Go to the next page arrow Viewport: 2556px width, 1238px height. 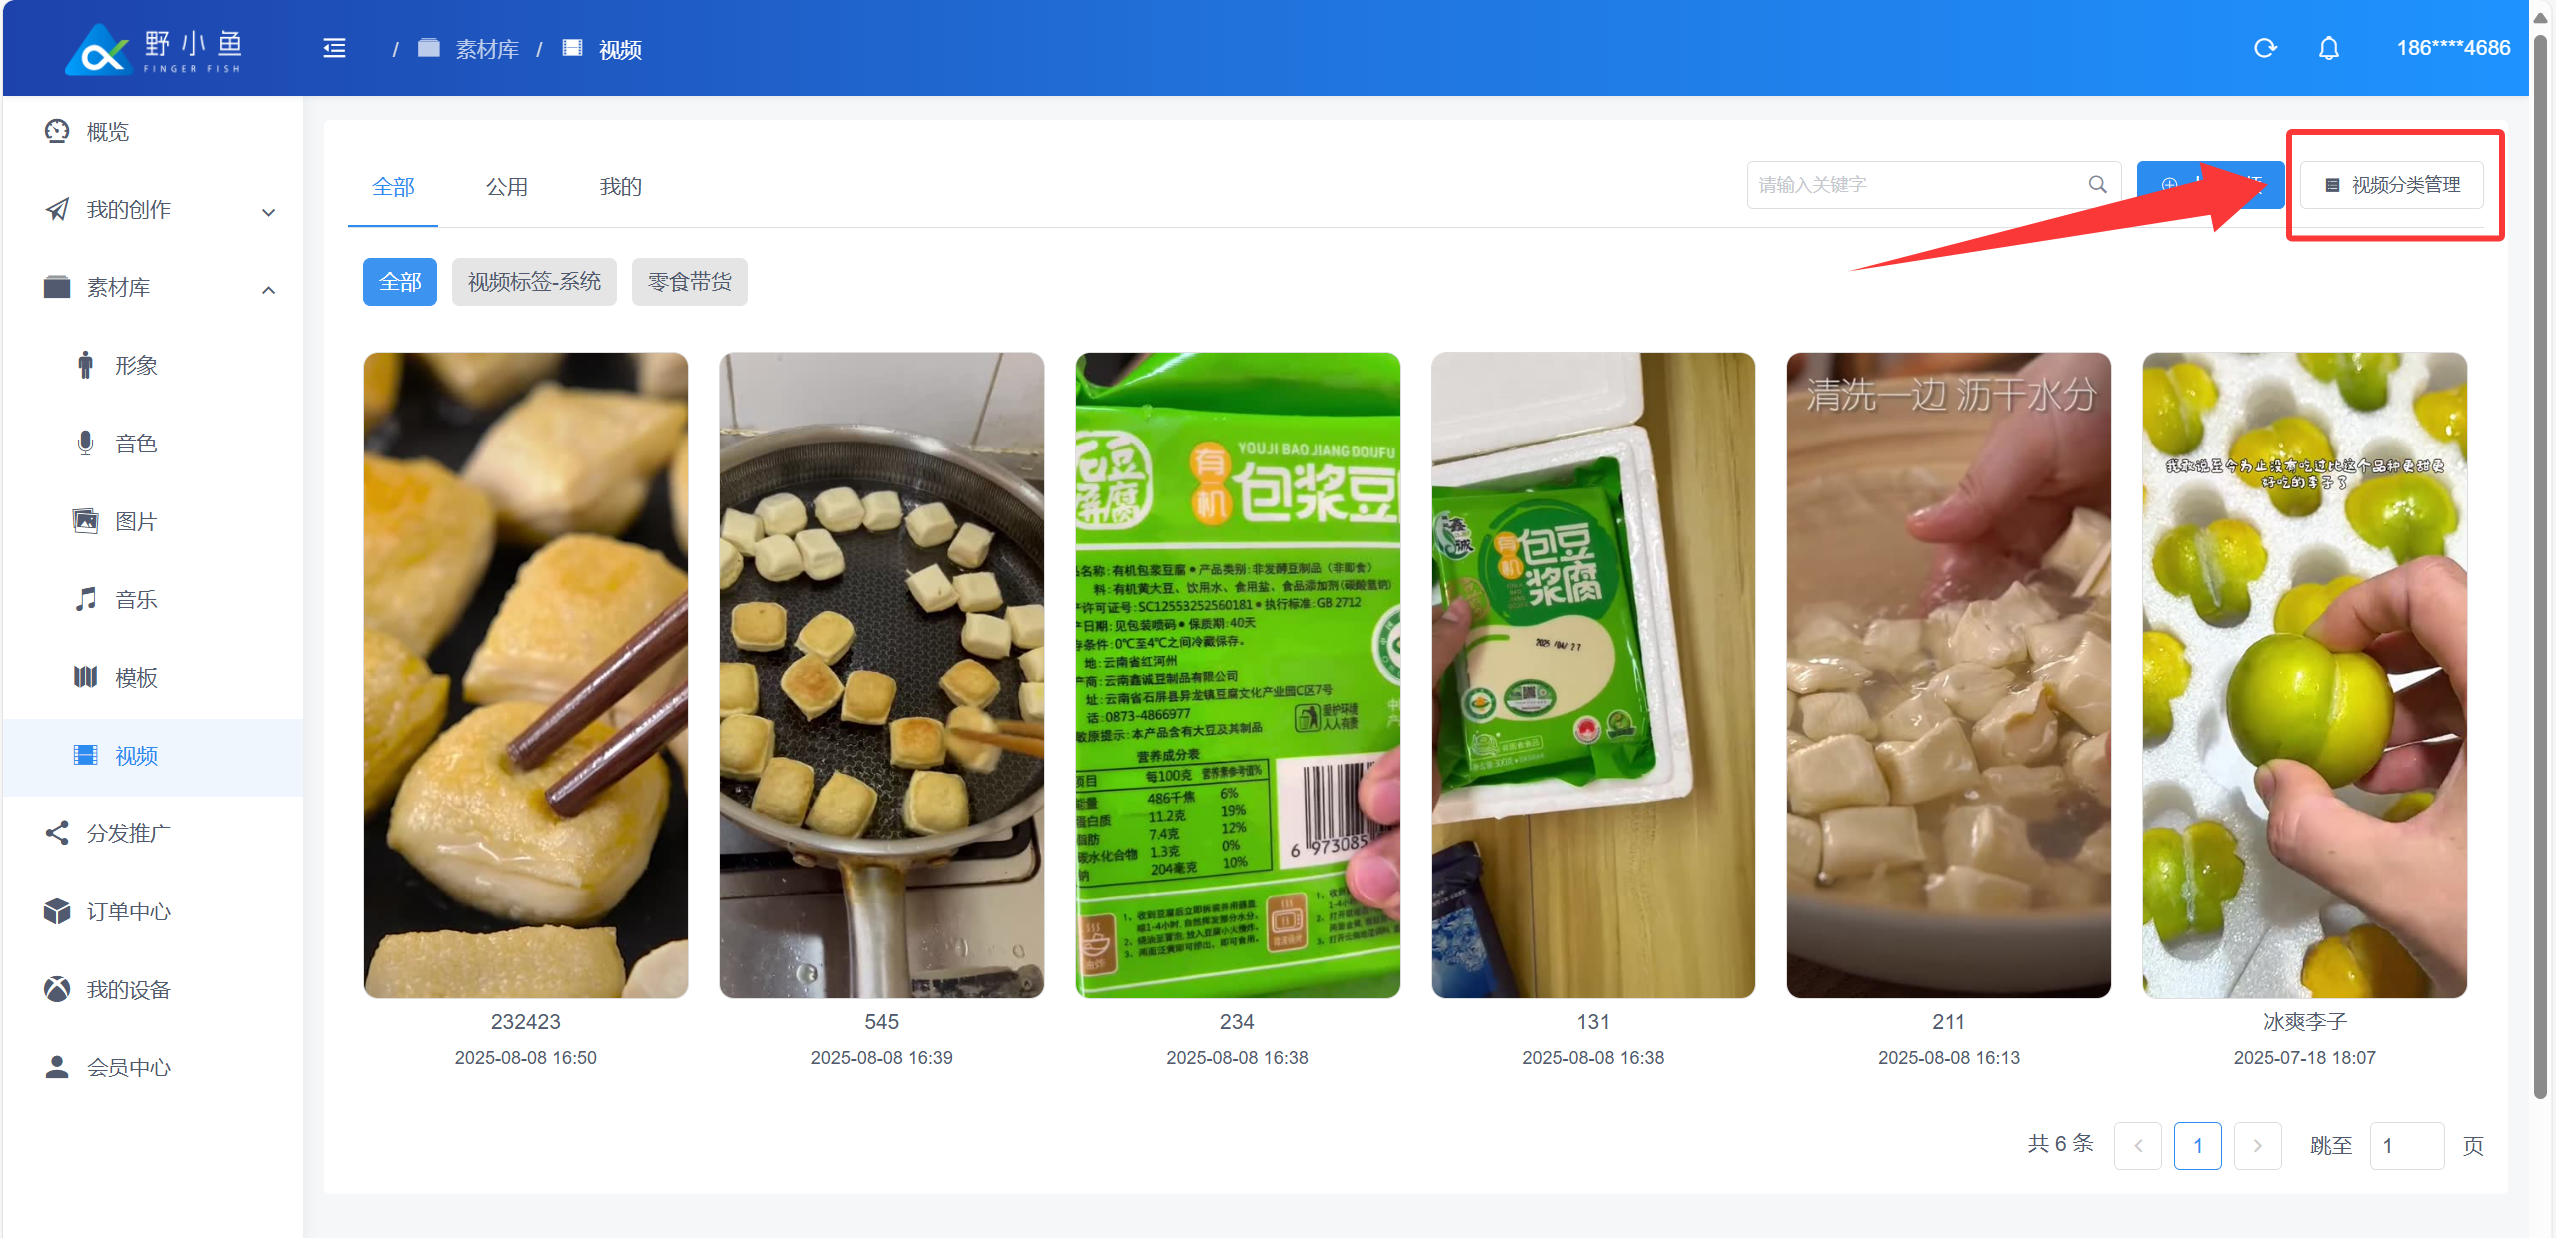tap(2257, 1146)
